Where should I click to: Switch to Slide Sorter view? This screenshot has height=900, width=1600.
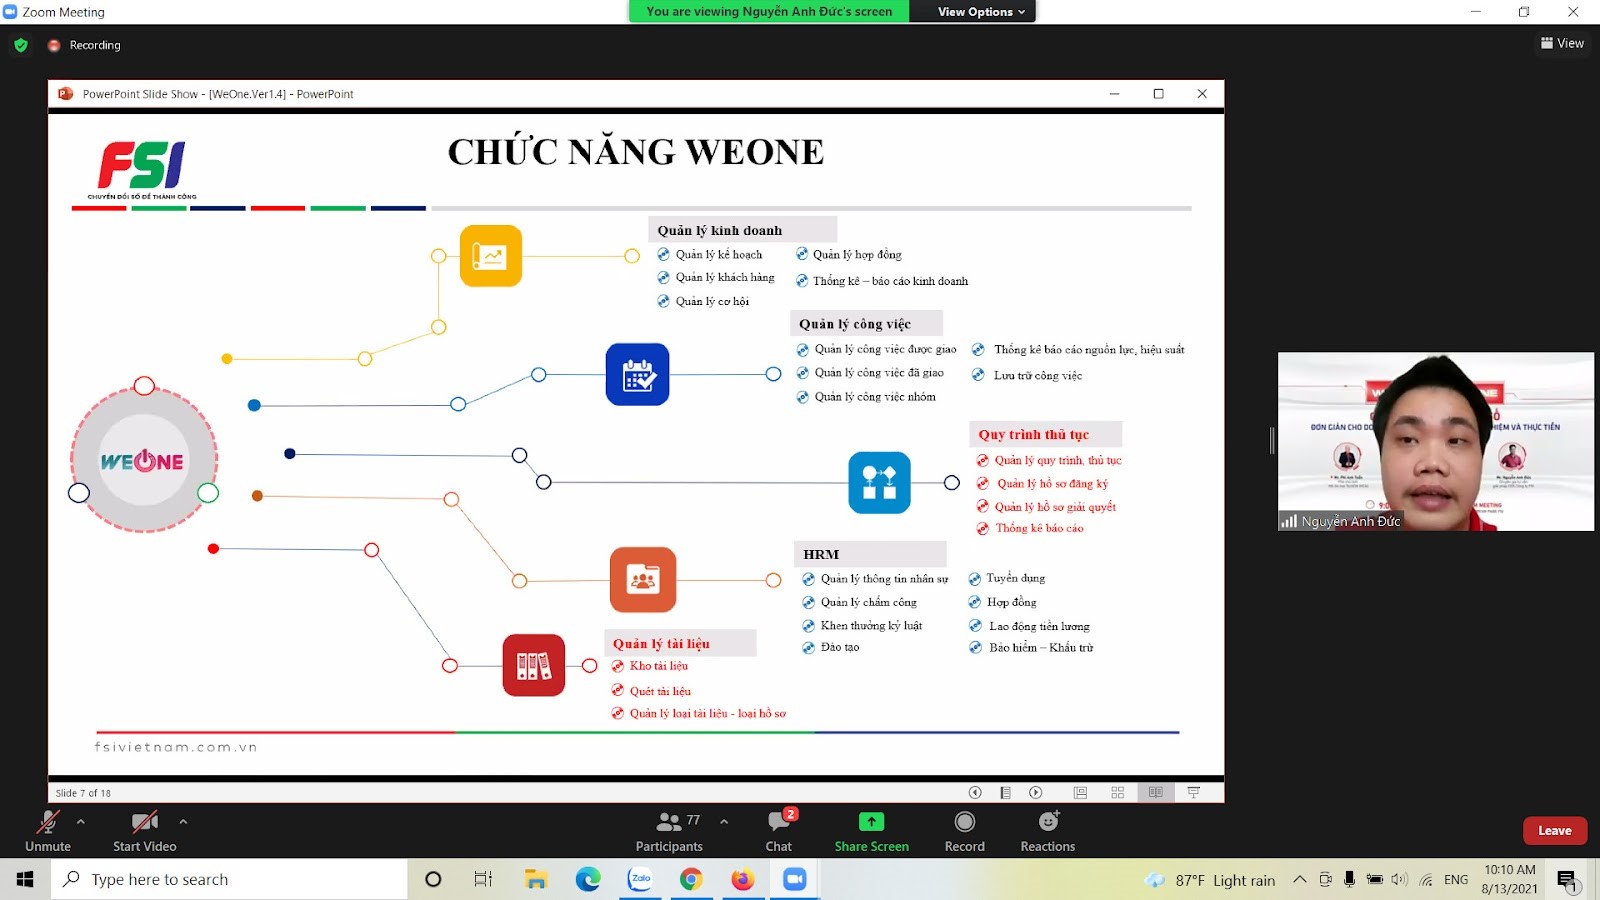1118,792
